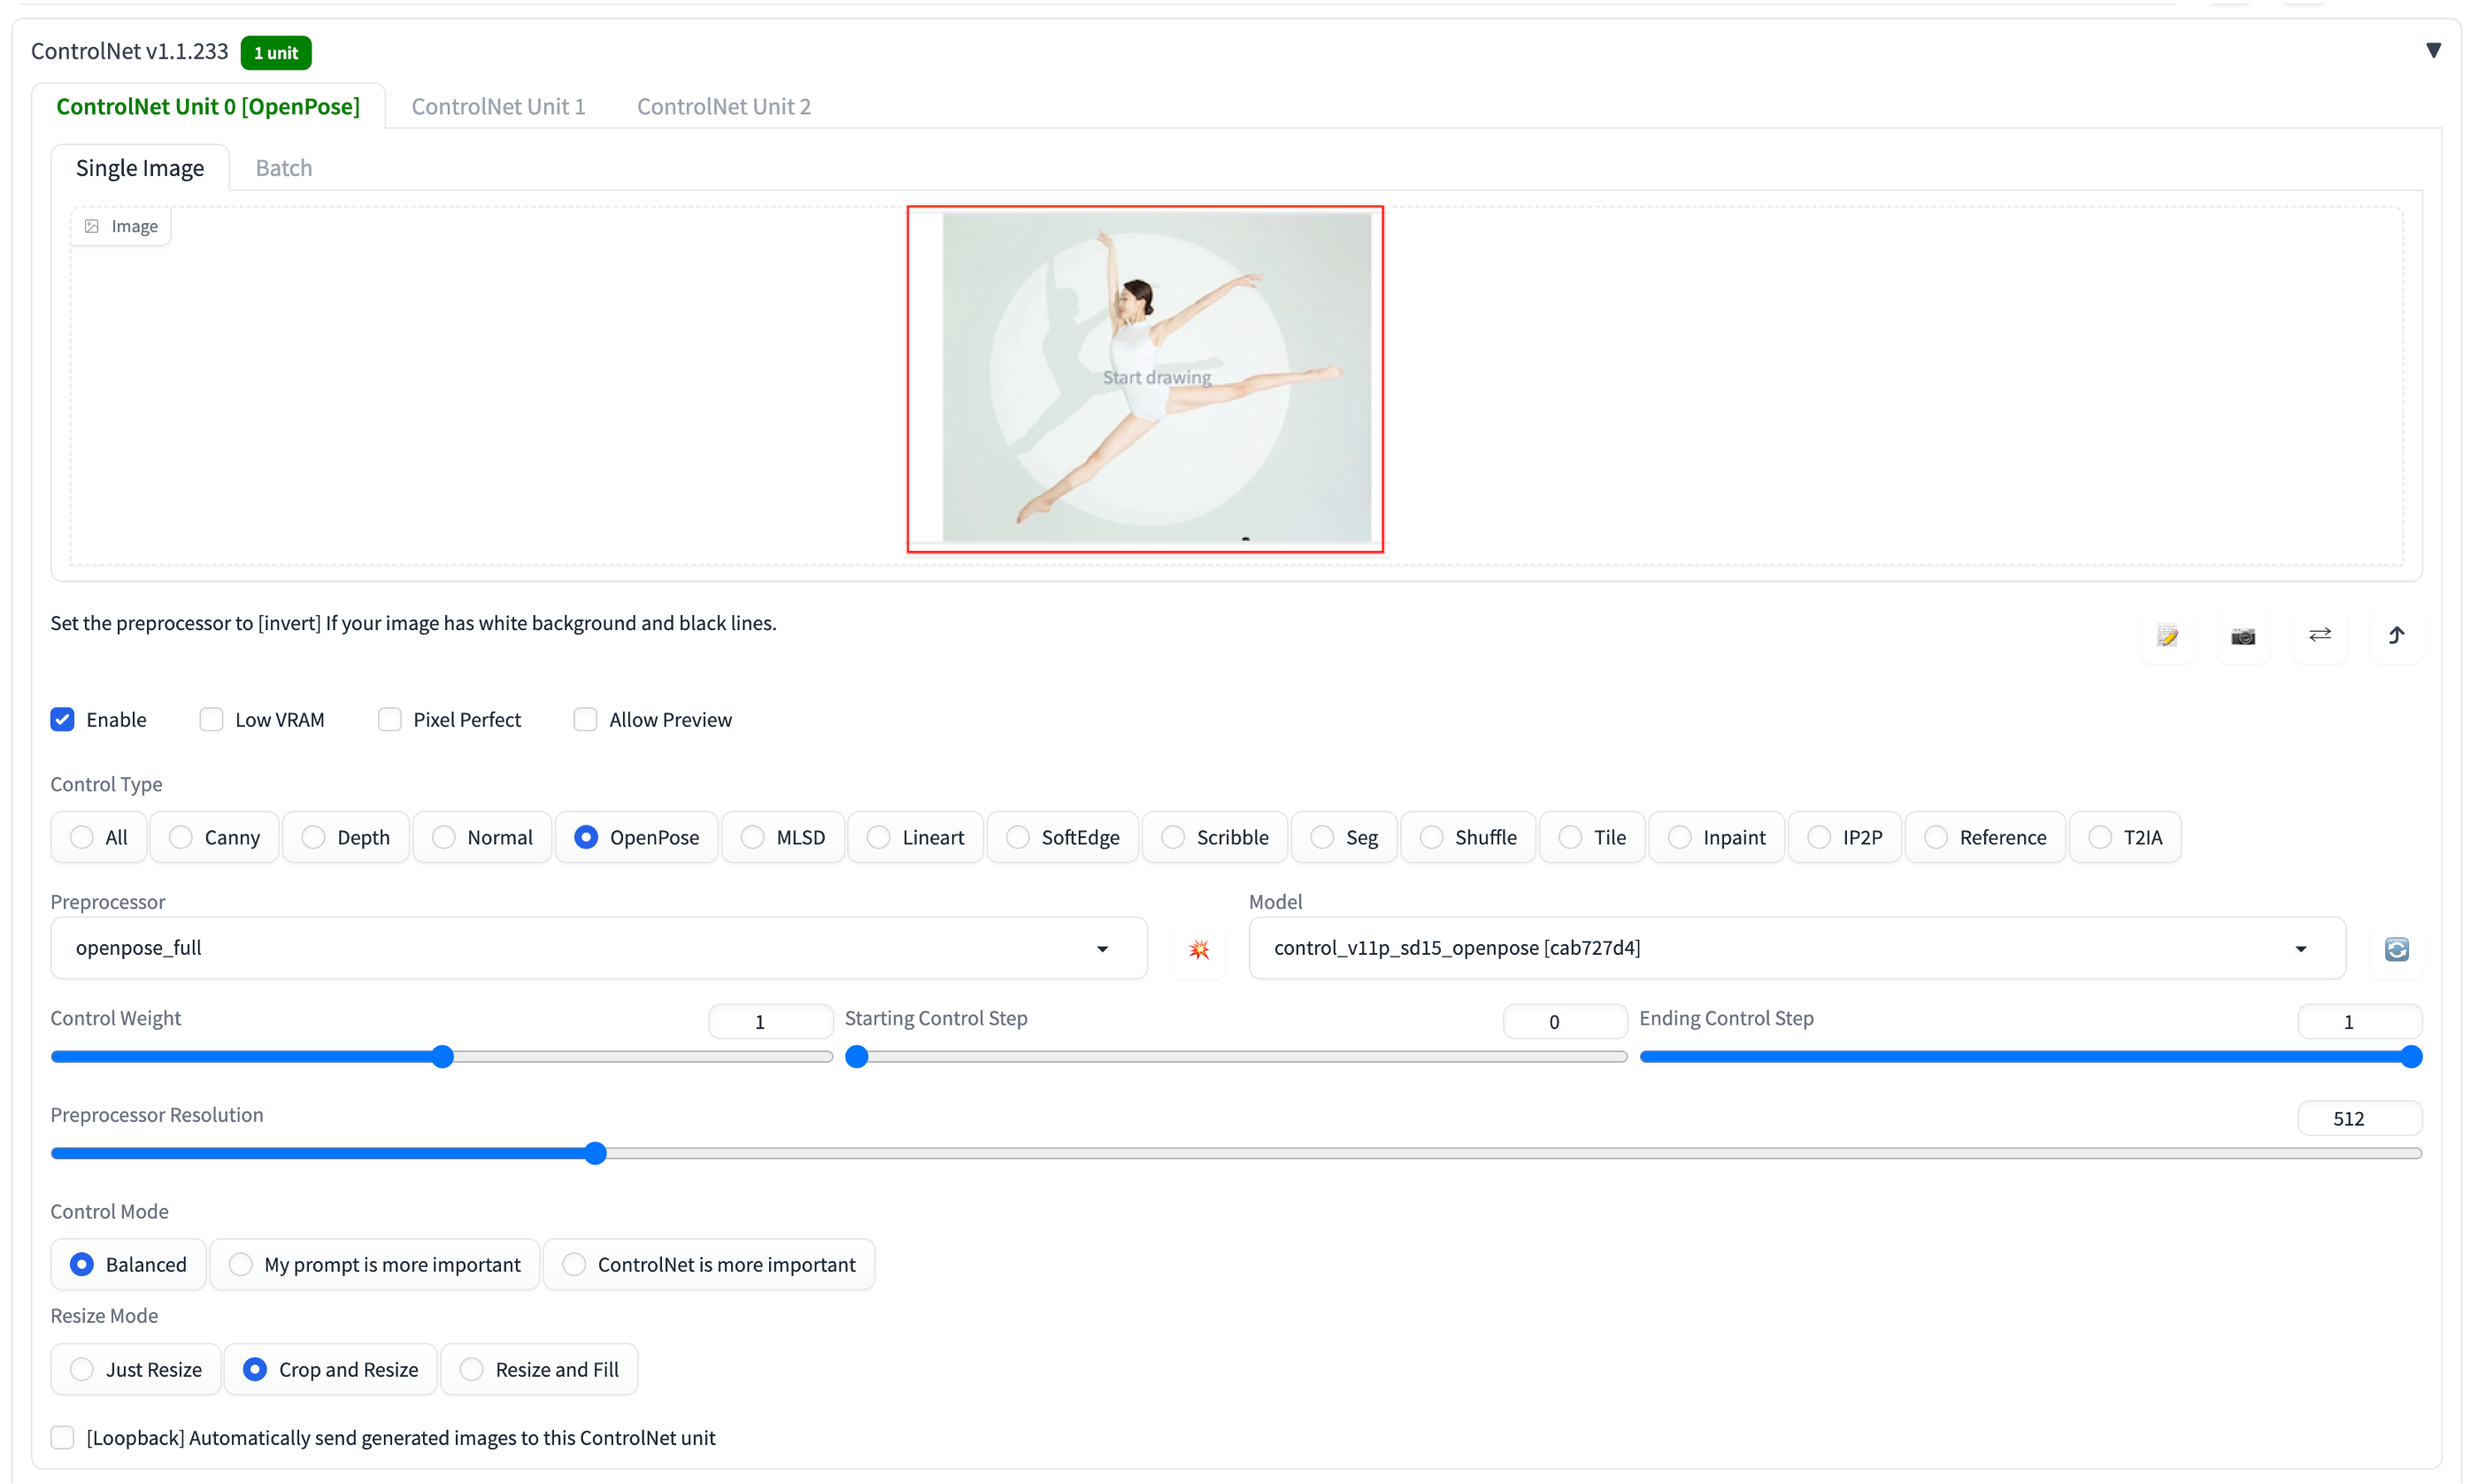2486x1484 pixels.
Task: Enable the Allow Preview checkbox
Action: [x=587, y=719]
